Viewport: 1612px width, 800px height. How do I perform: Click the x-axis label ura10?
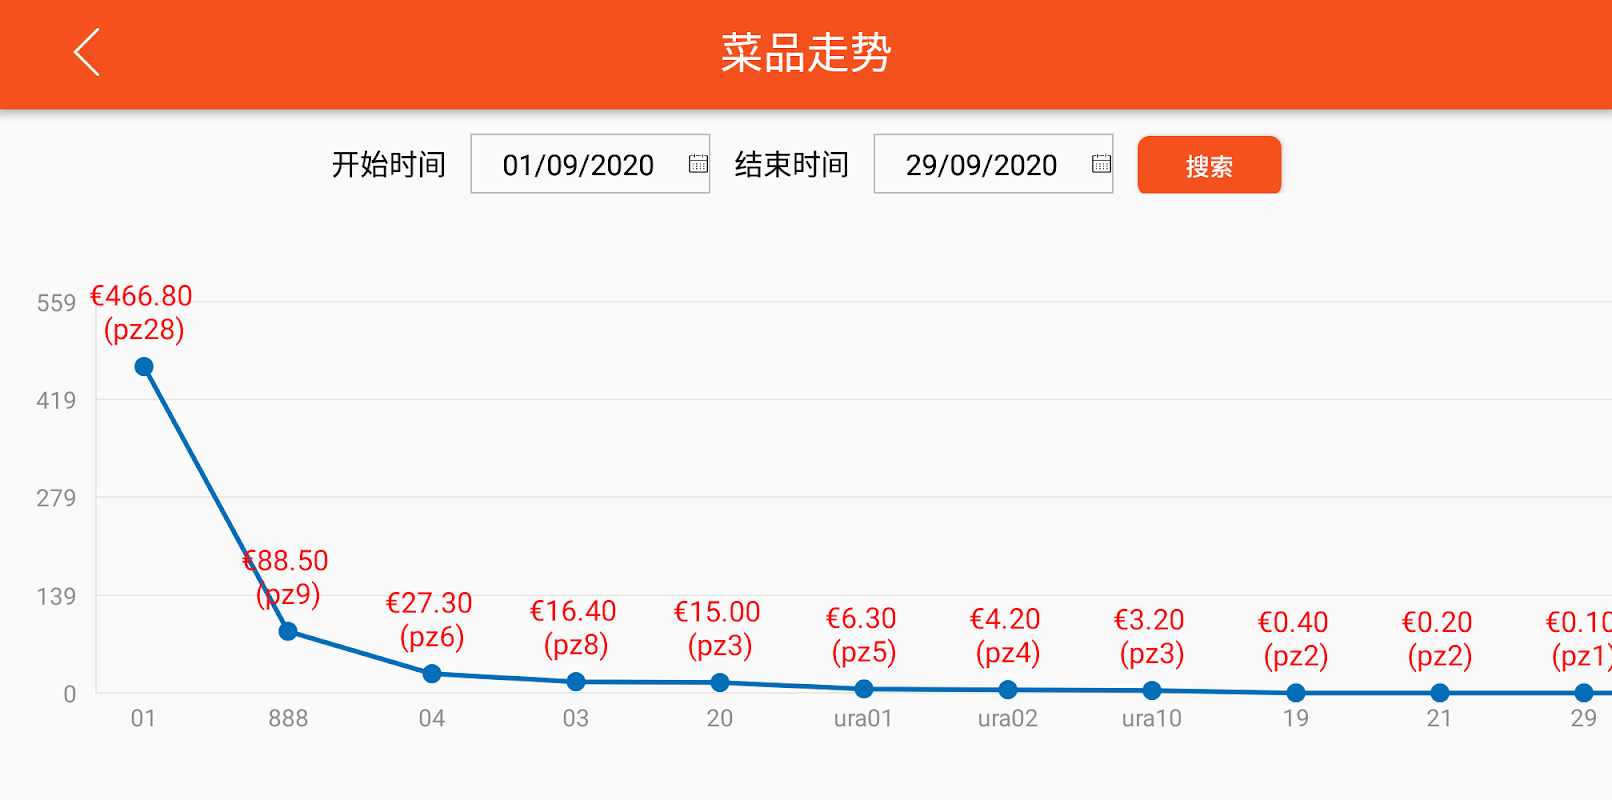1152,718
